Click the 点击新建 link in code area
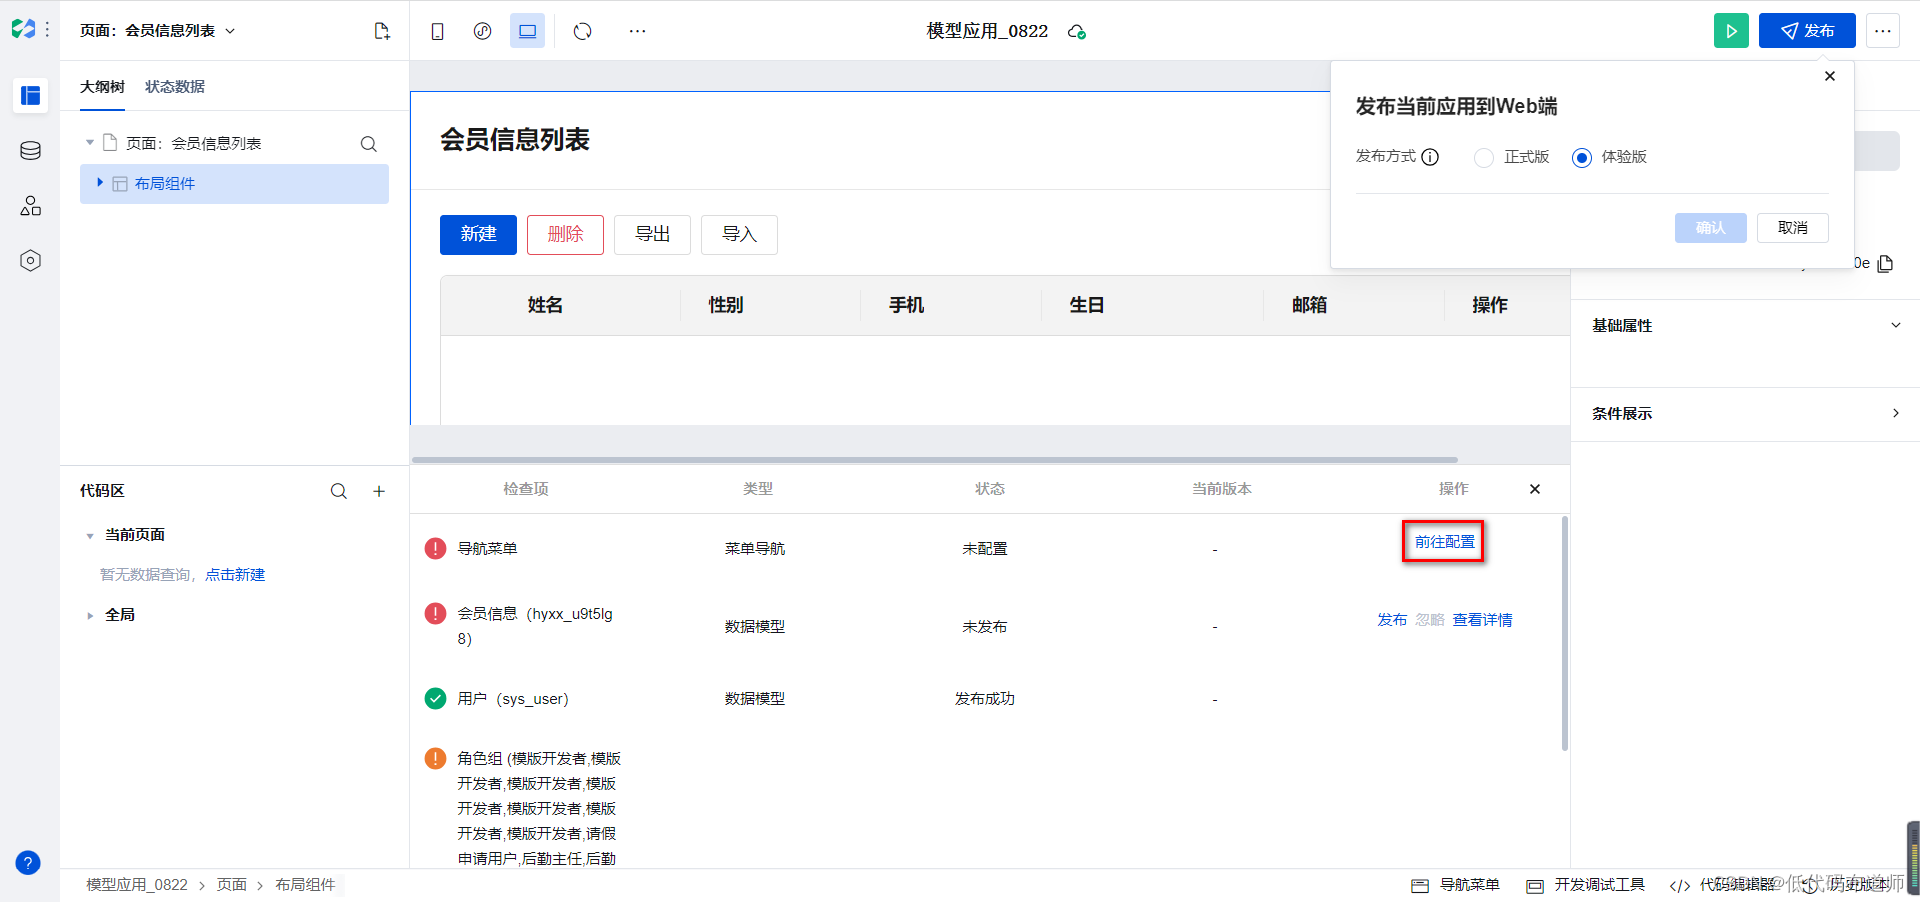Image resolution: width=1920 pixels, height=902 pixels. coord(235,575)
